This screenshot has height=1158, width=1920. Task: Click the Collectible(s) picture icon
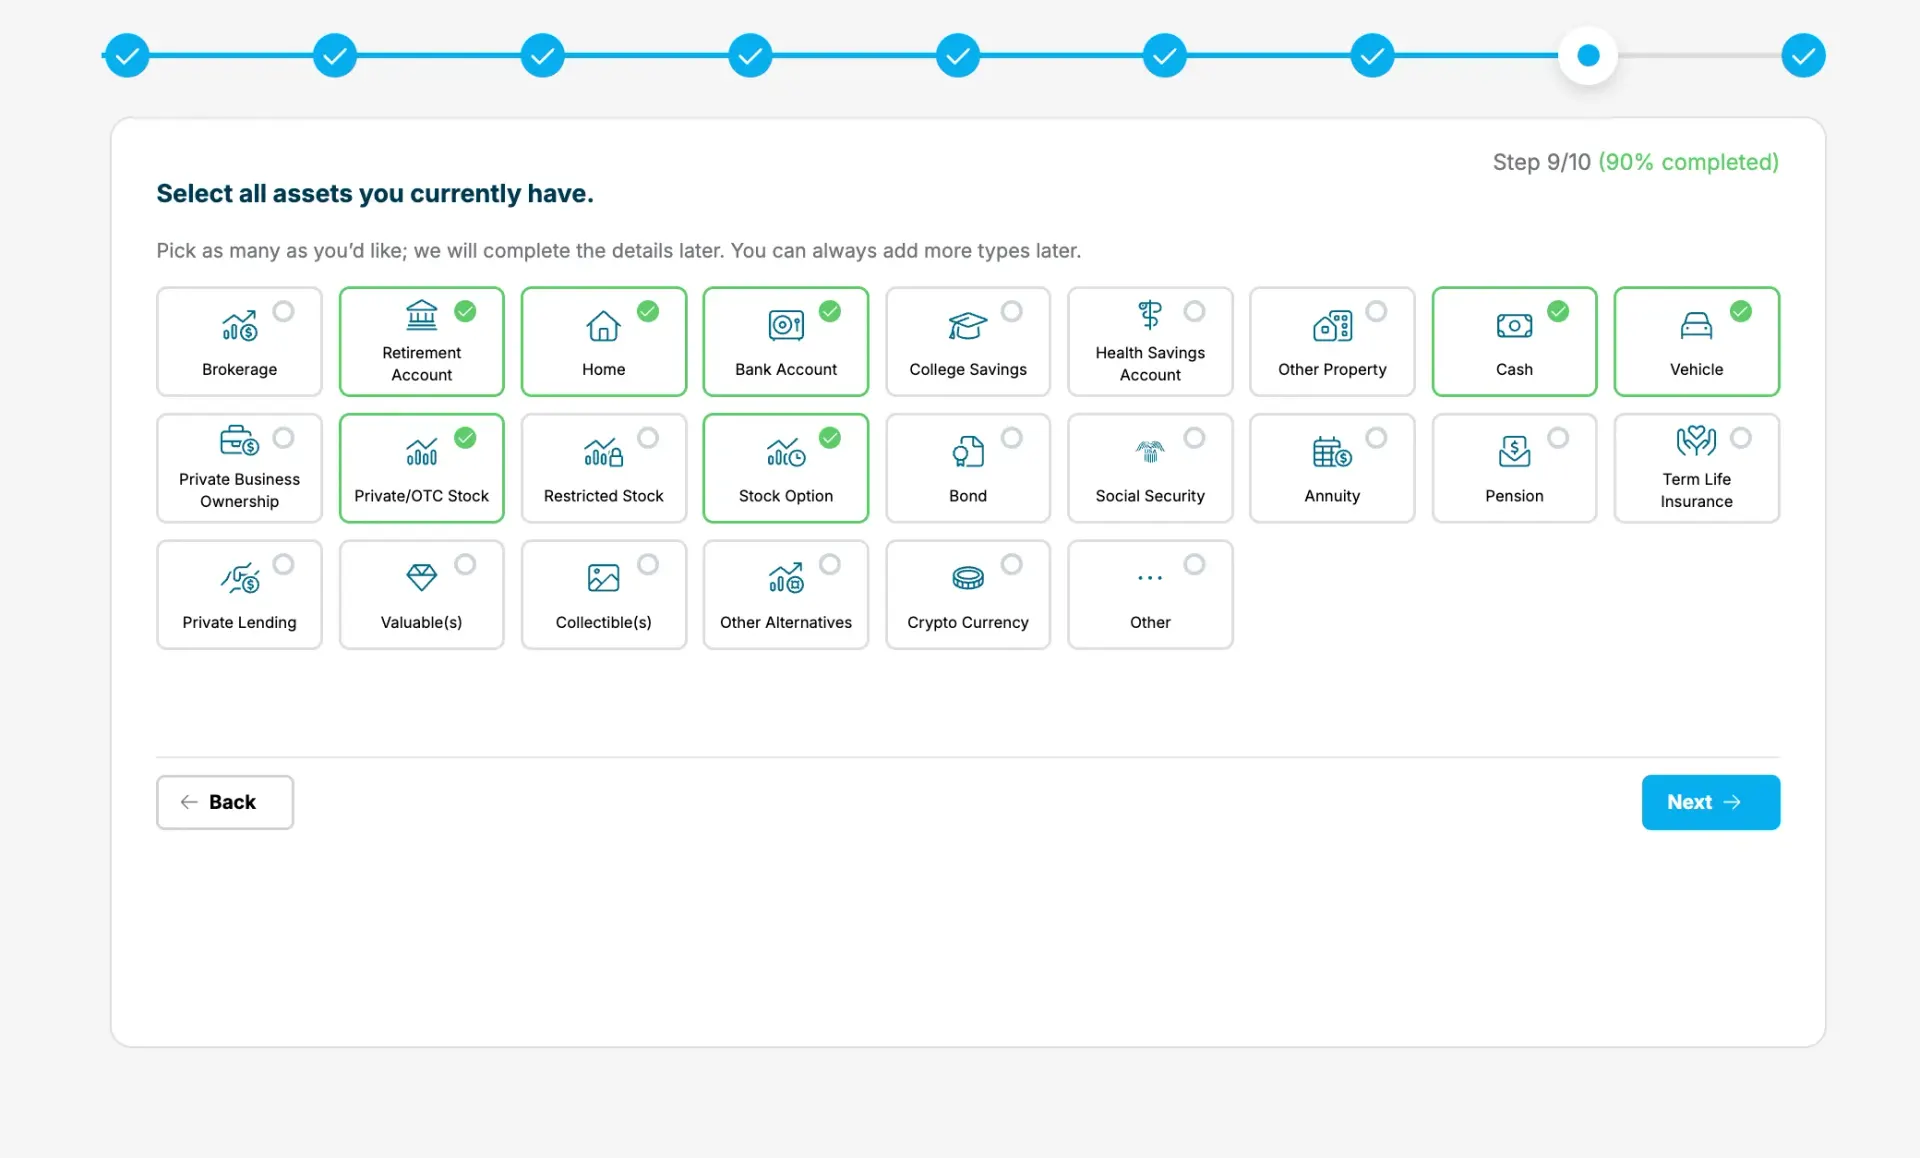603,578
